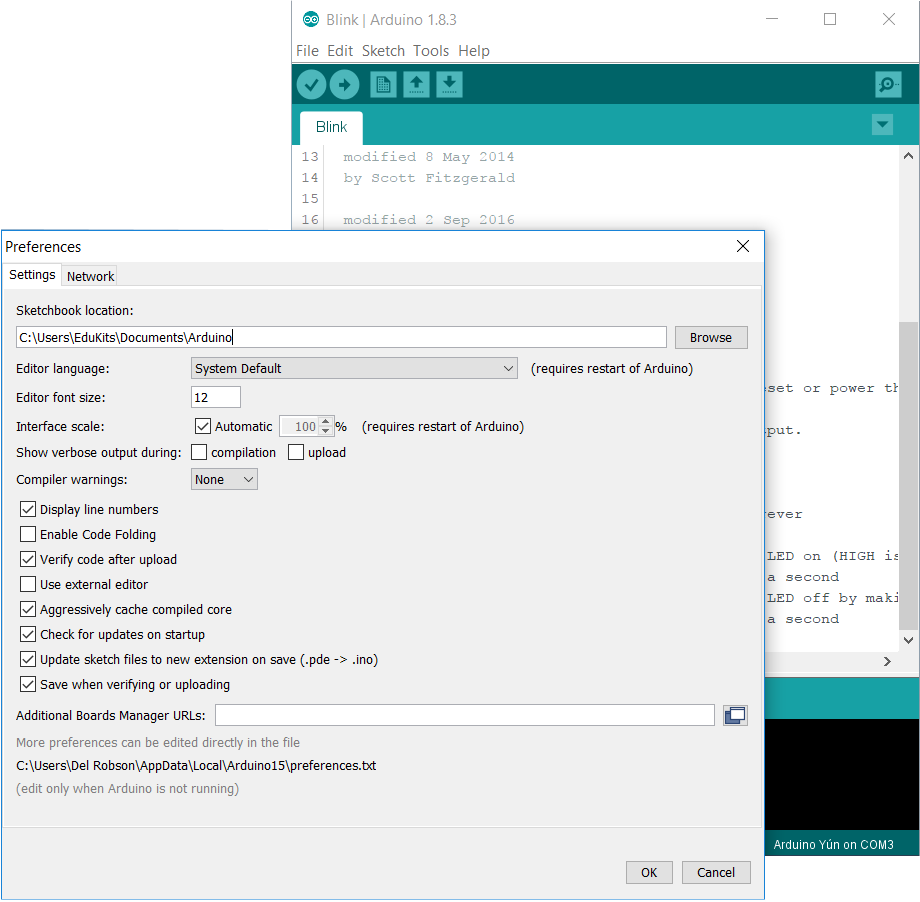Enable Code Folding checkbox
Screen dimensions: 920x902
tap(28, 534)
